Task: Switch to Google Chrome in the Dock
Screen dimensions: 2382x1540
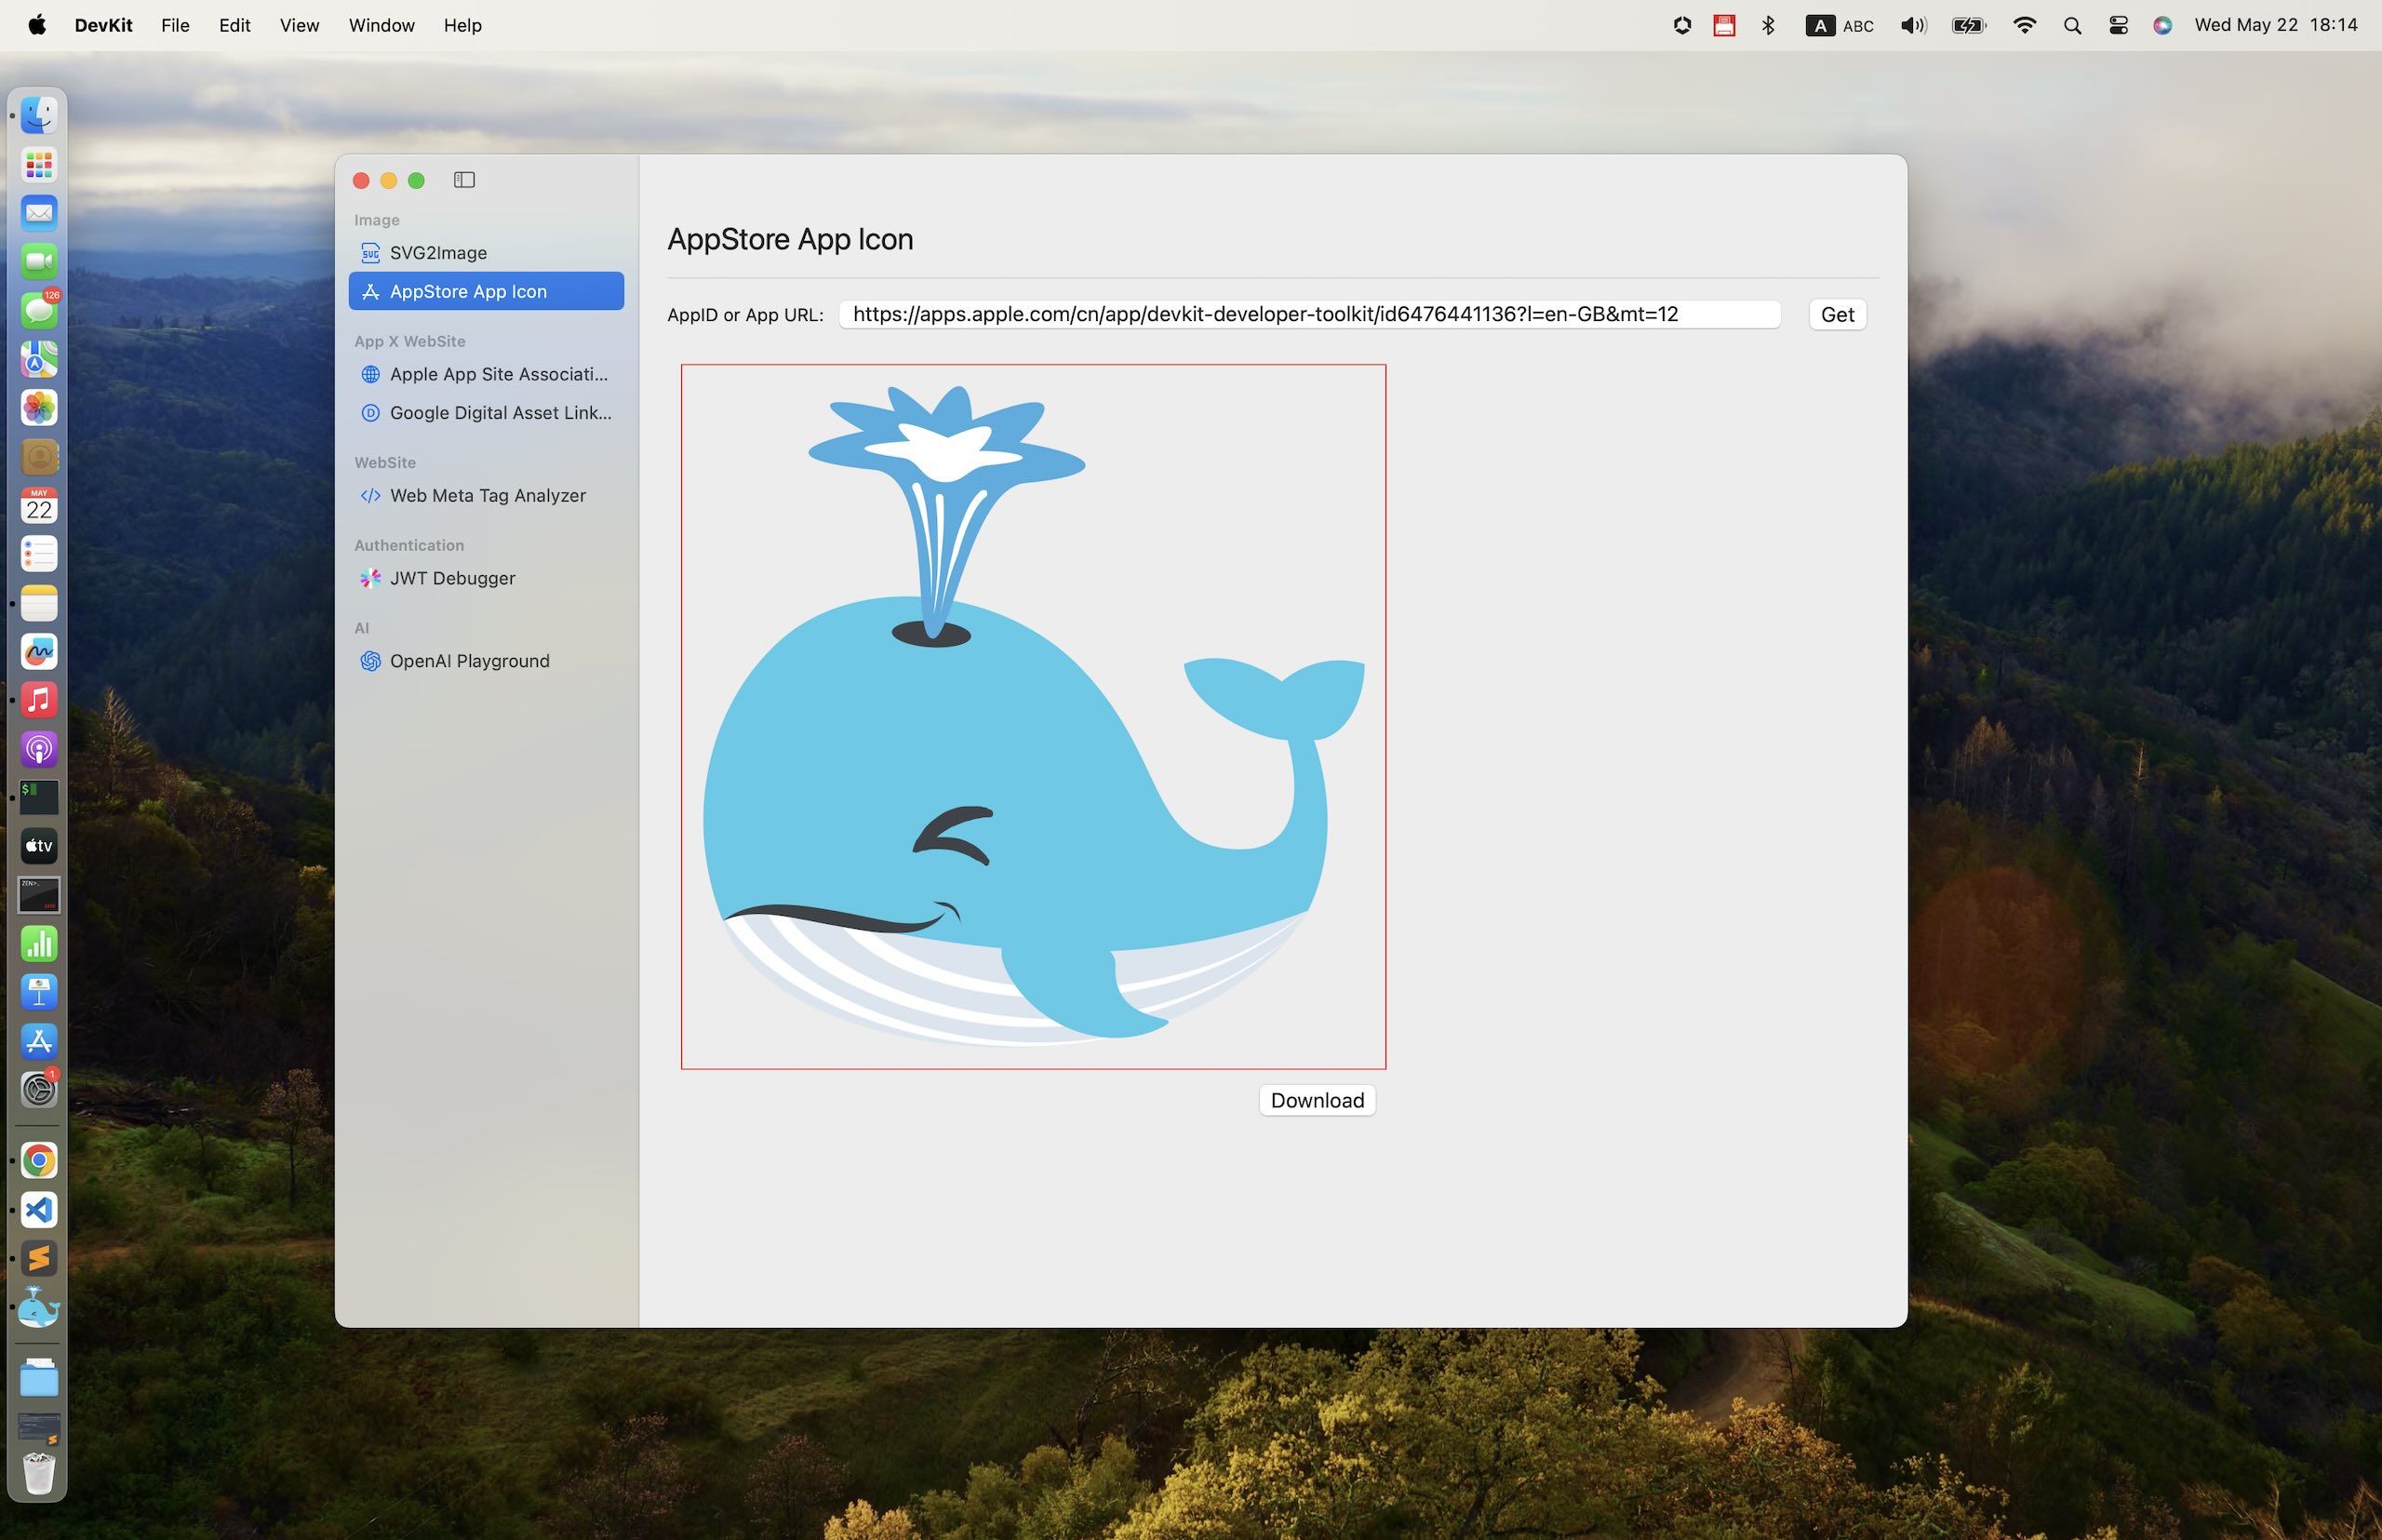Action: tap(39, 1161)
